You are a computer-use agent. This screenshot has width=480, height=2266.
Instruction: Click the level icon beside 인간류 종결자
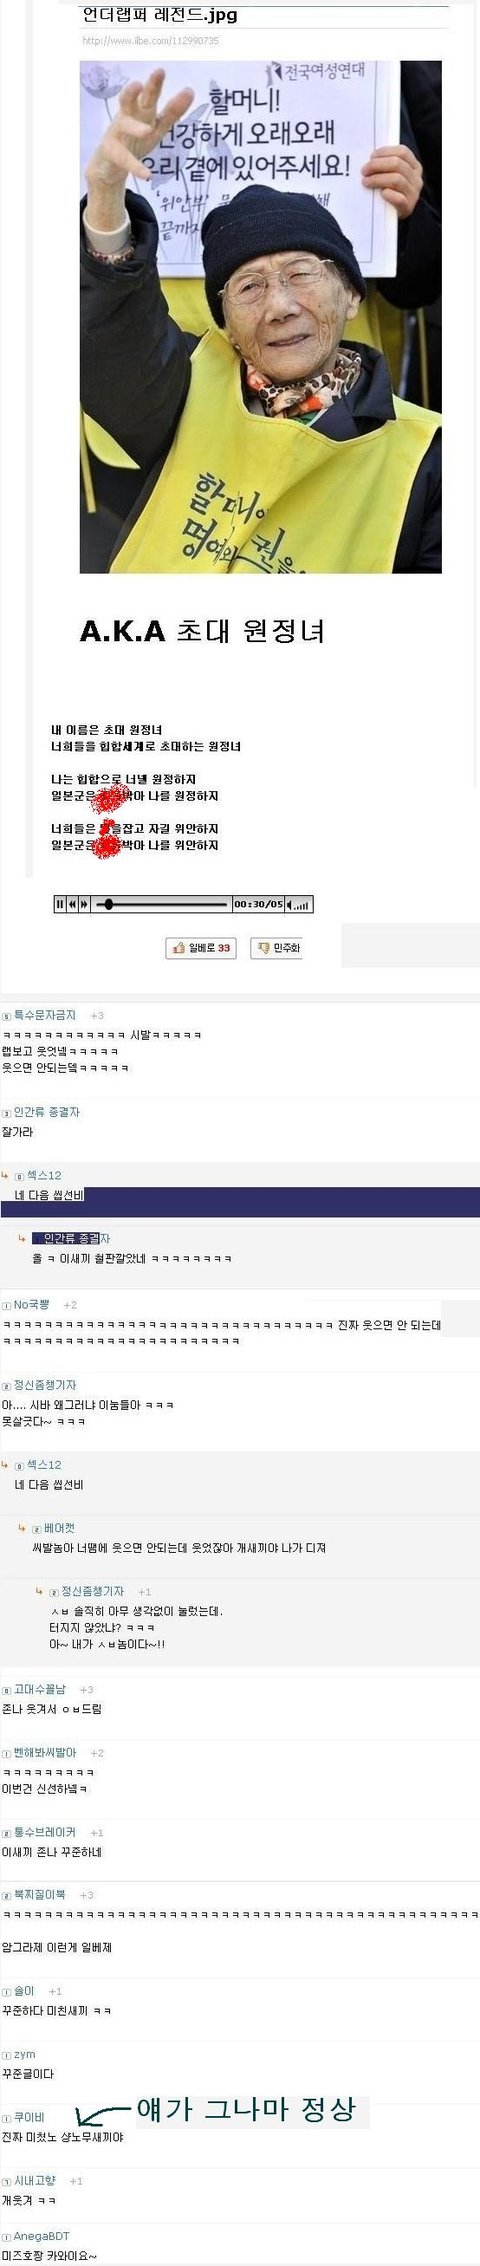[7, 1113]
